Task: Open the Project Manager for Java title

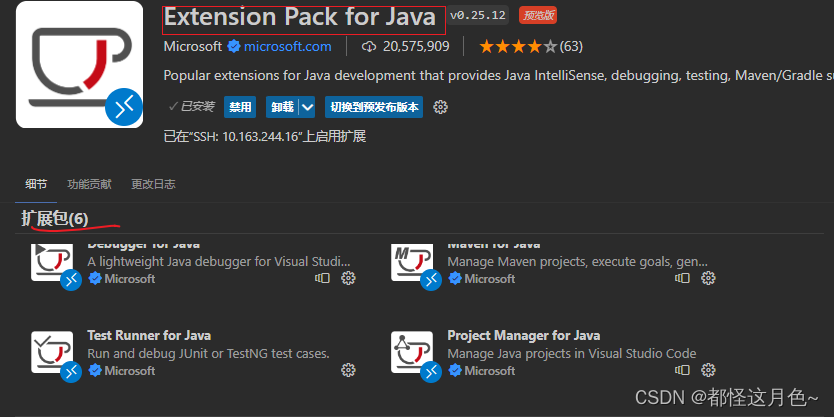Action: pyautogui.click(x=524, y=336)
